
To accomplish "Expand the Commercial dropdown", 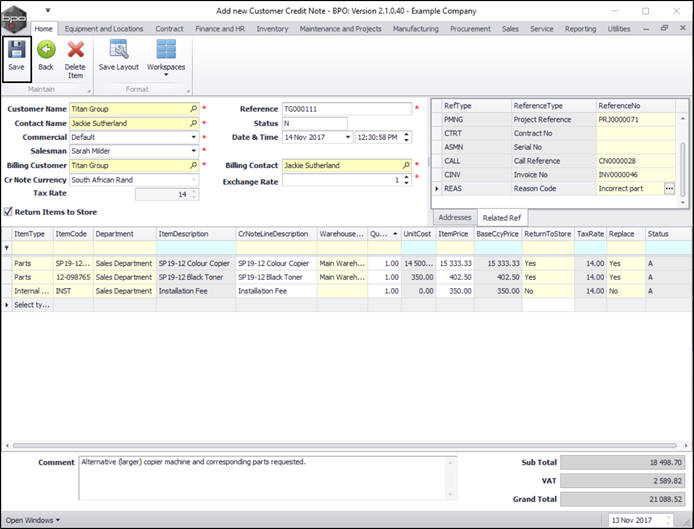I will [193, 137].
